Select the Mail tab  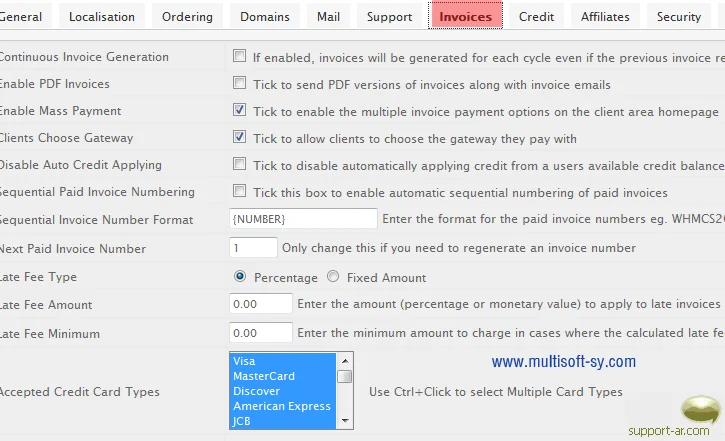pyautogui.click(x=328, y=16)
